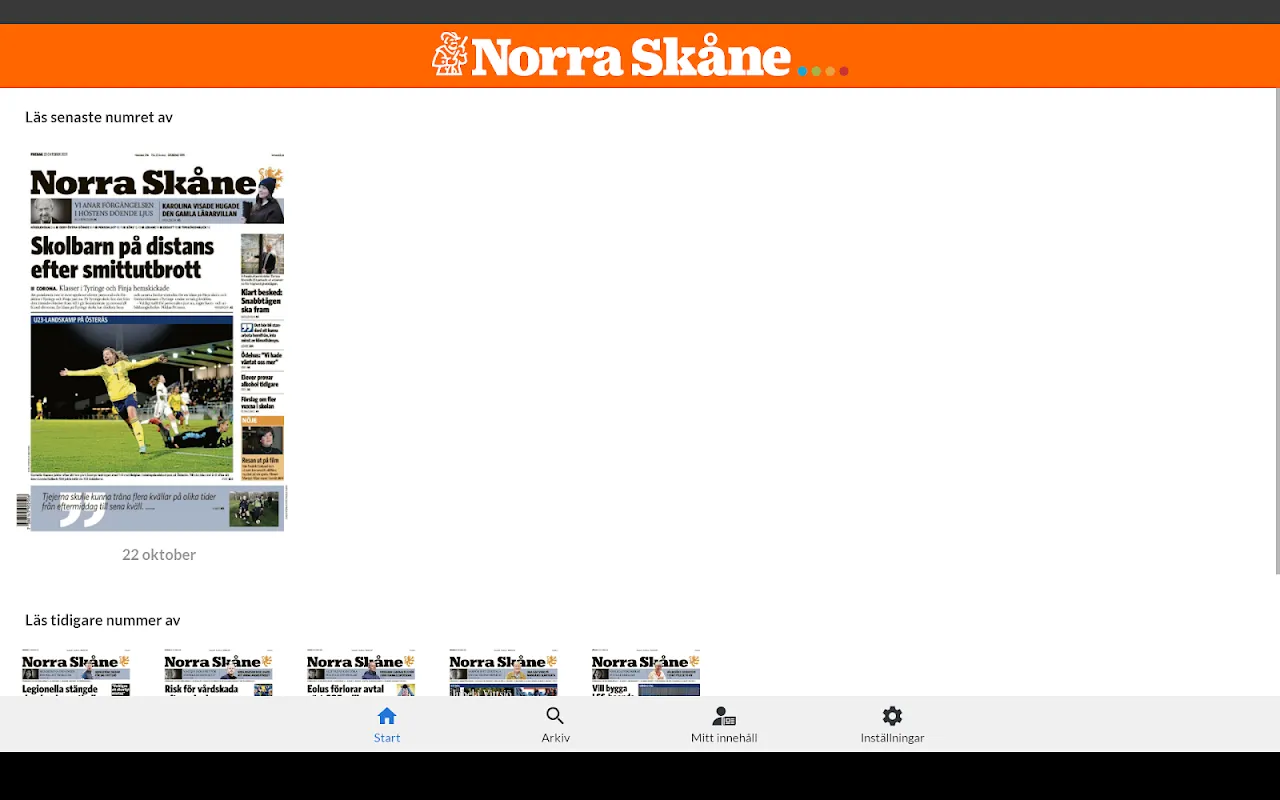Click the vertical scrollbar on the right
Image resolution: width=1280 pixels, height=800 pixels.
tap(1276, 330)
